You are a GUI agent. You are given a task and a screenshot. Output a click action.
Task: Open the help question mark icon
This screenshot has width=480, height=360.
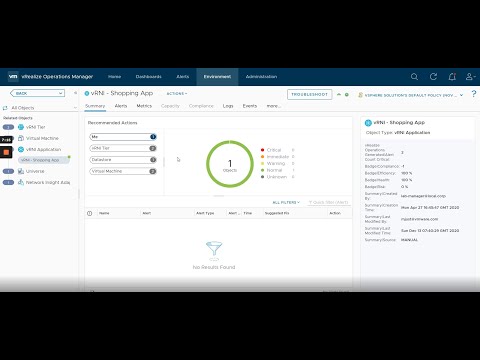[x=474, y=94]
